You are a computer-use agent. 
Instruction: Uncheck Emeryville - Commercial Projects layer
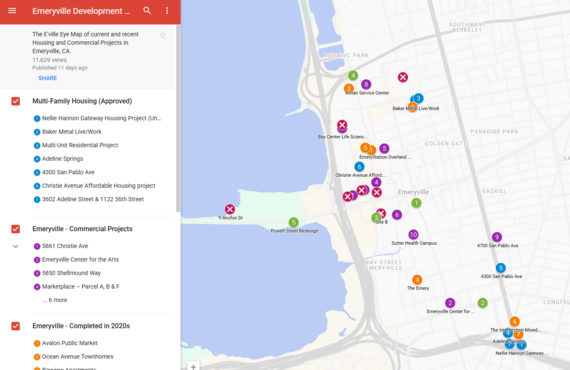(x=16, y=229)
